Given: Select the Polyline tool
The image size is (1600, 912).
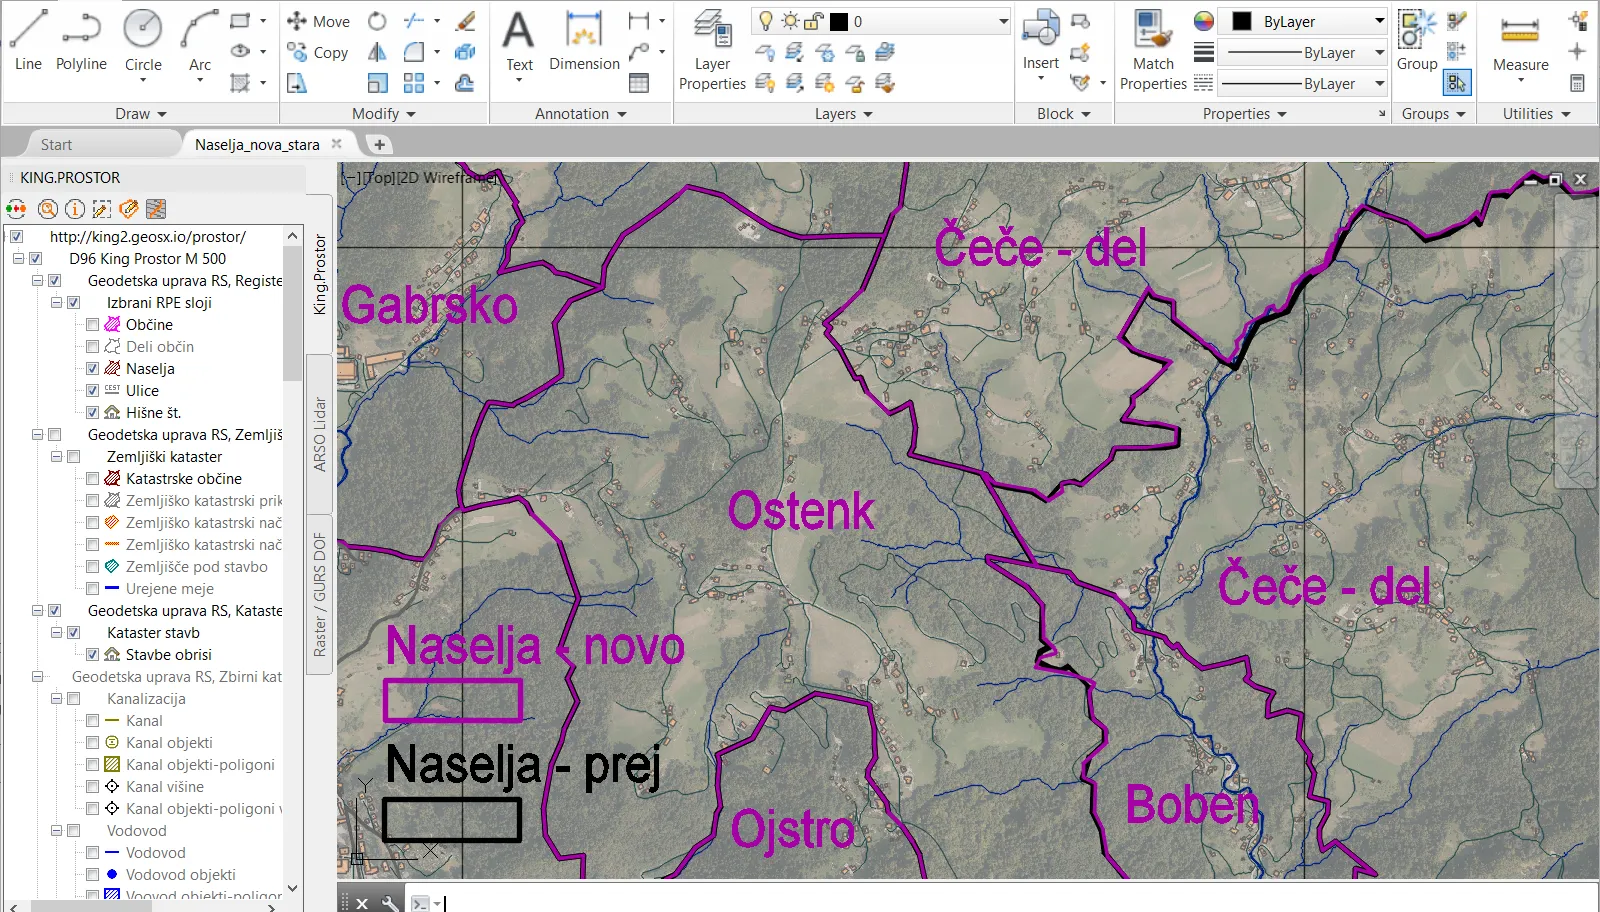Looking at the screenshot, I should 81,40.
